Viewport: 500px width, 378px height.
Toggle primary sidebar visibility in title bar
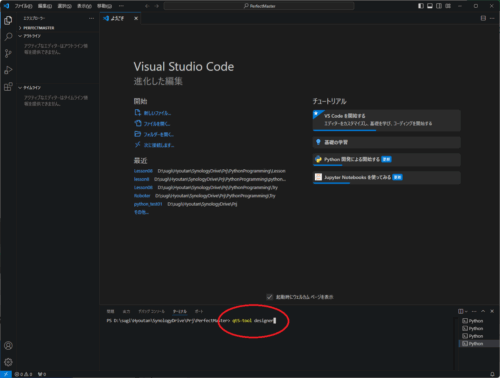click(421, 6)
